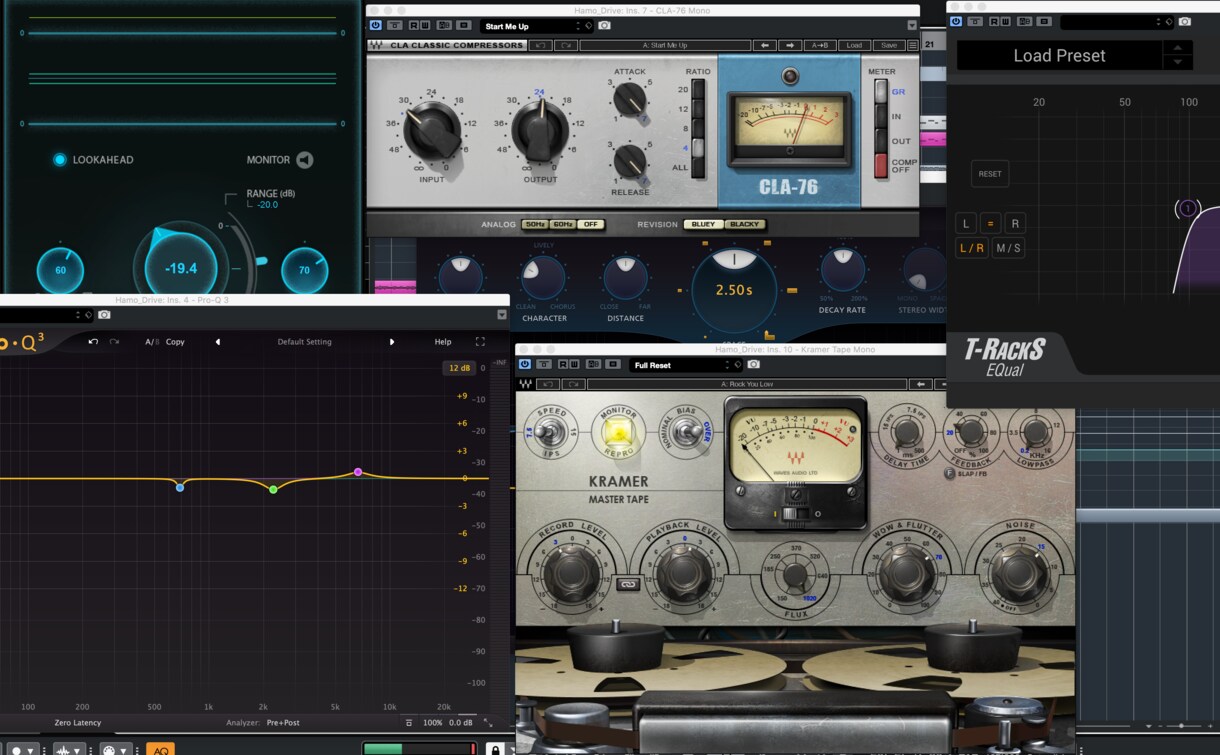Viewport: 1220px width, 755px height.
Task: Toggle the Kramer Tape plugin power button
Action: click(x=524, y=365)
